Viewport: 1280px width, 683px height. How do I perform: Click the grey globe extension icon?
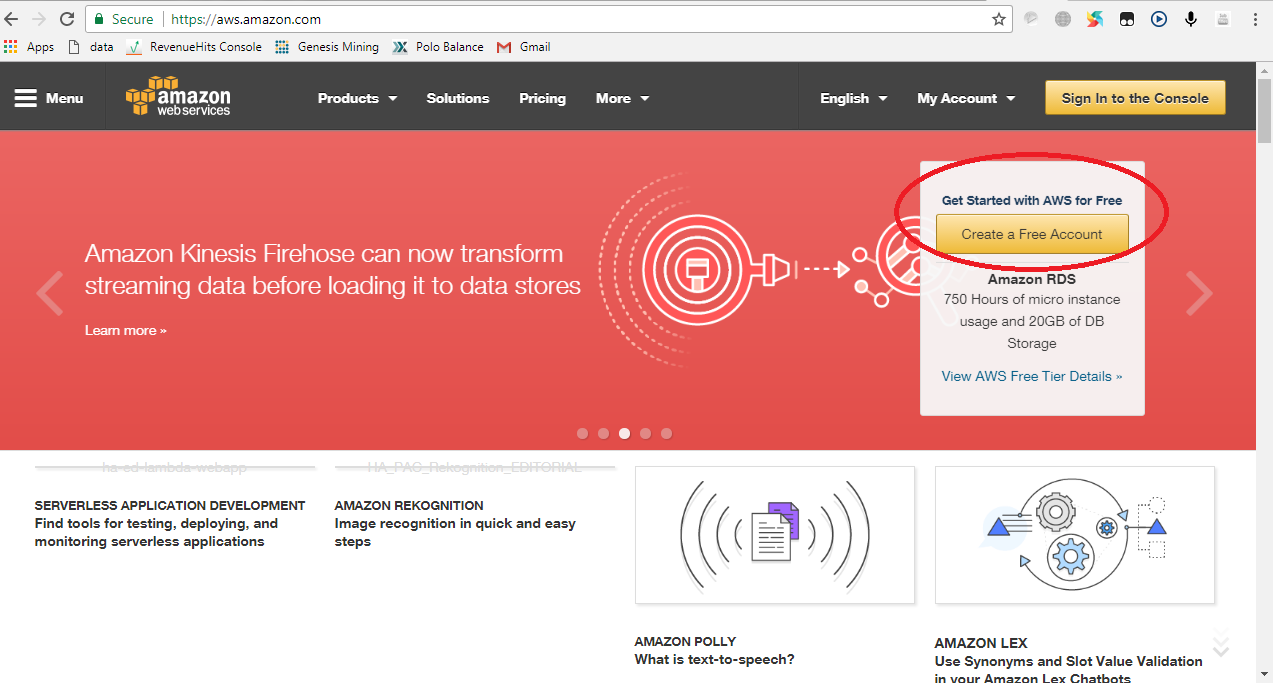pos(1063,19)
